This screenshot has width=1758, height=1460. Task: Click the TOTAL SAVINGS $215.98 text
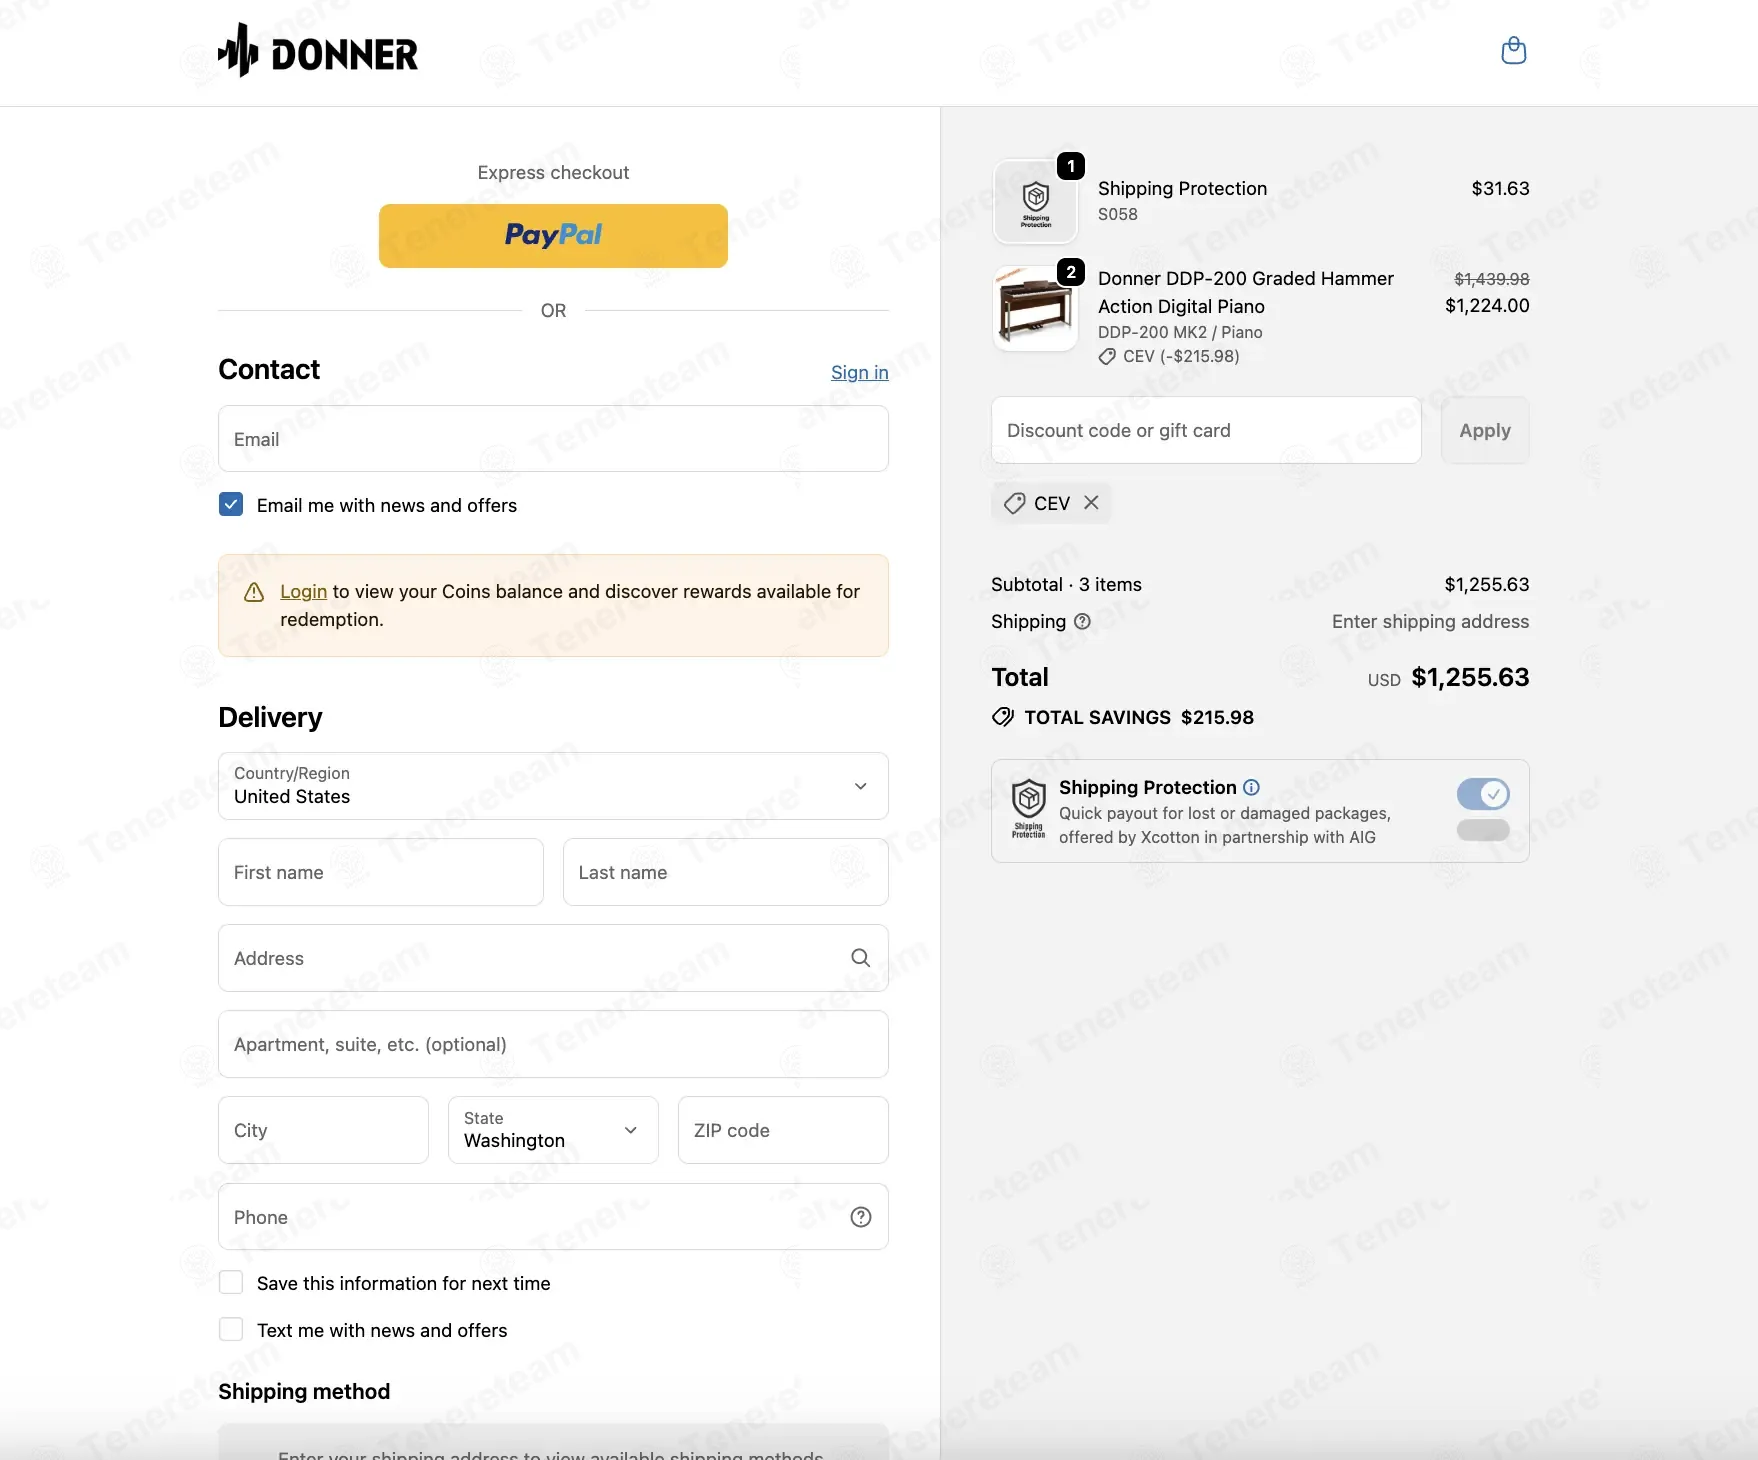pyautogui.click(x=1139, y=717)
